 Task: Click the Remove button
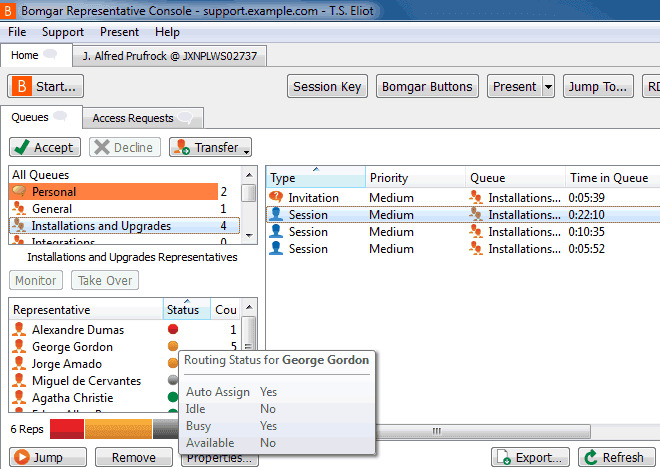pyautogui.click(x=134, y=457)
